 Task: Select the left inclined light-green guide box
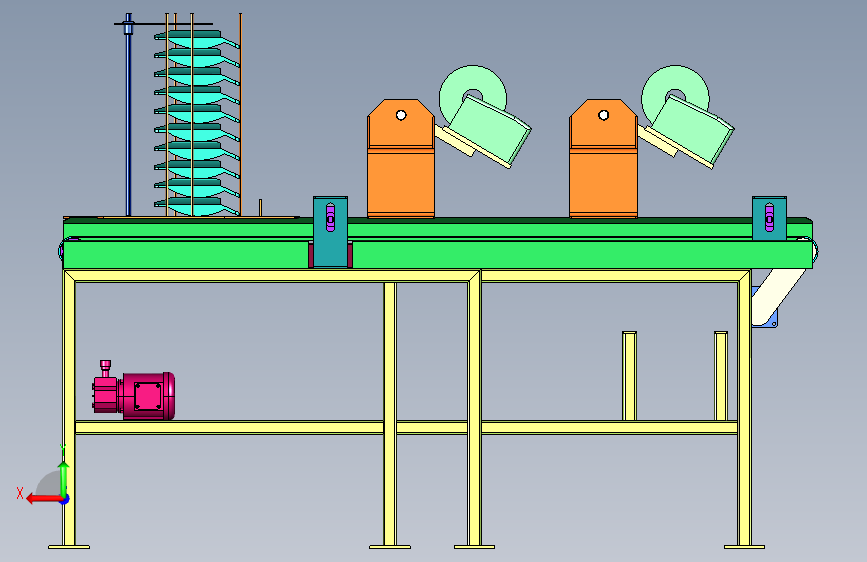[x=491, y=130]
